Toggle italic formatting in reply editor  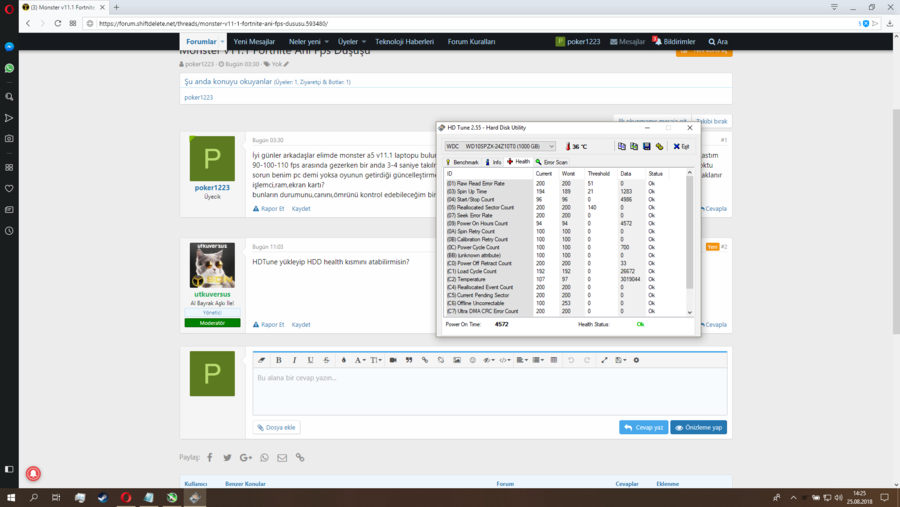click(x=294, y=360)
